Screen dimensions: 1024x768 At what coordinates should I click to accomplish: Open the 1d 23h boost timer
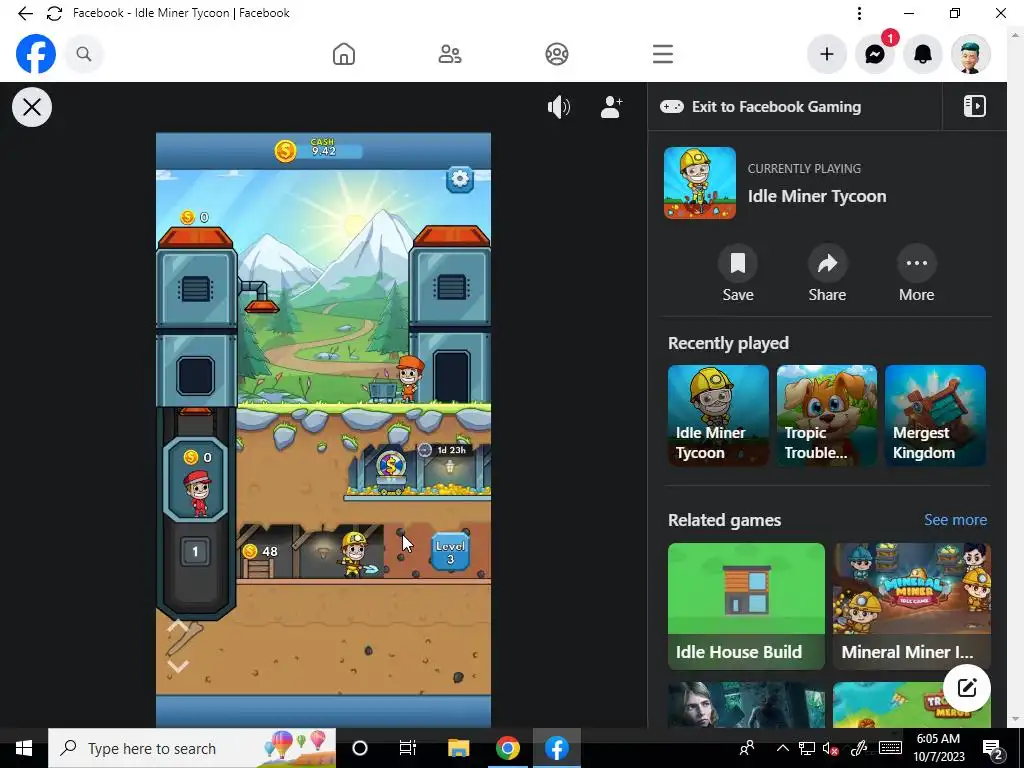point(443,450)
